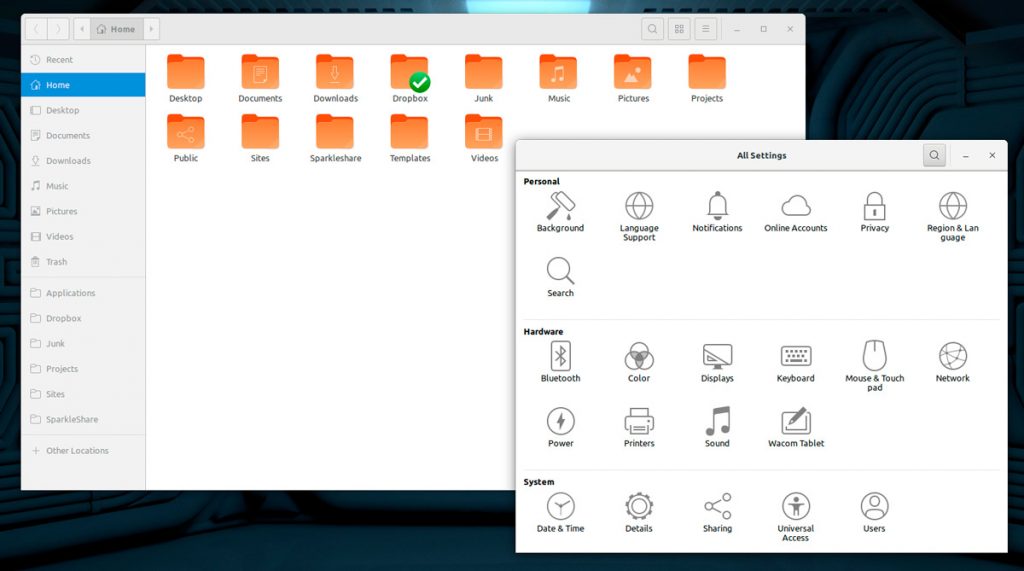Viewport: 1024px width, 571px height.
Task: Open the Displays settings
Action: point(717,357)
